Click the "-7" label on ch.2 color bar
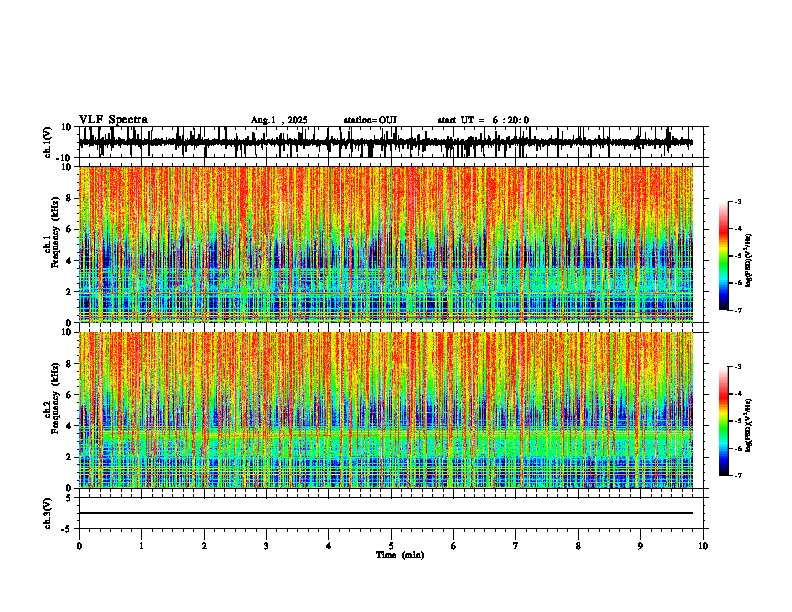792x612 pixels. pos(738,476)
